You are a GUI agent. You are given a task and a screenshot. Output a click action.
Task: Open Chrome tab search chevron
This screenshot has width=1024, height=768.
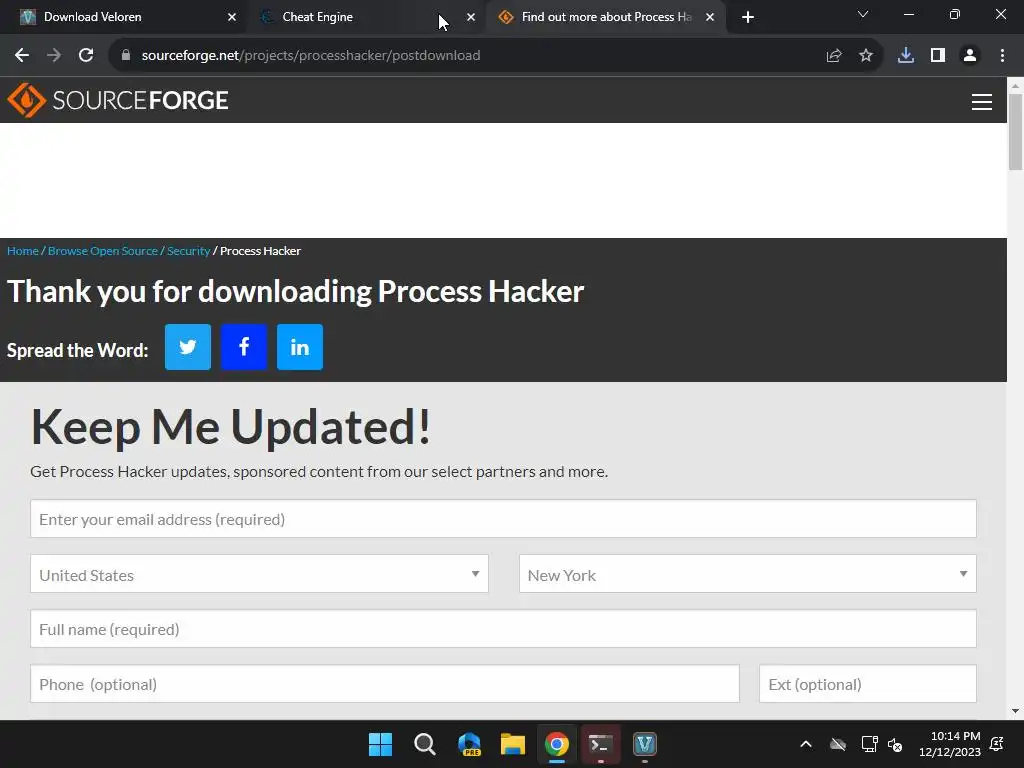tap(863, 14)
